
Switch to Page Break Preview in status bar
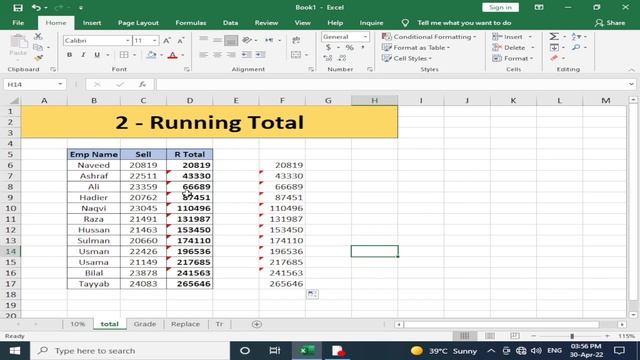[x=515, y=336]
